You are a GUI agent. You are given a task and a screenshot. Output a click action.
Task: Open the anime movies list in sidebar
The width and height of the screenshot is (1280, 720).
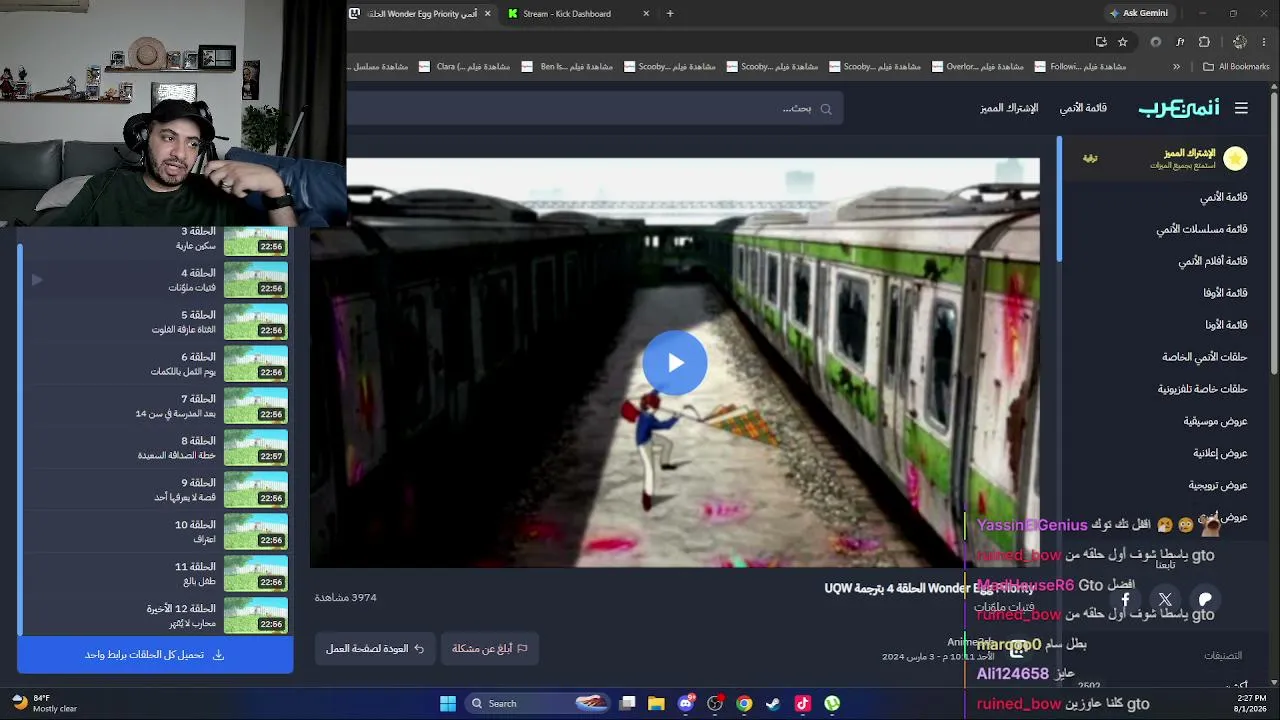pos(1213,261)
